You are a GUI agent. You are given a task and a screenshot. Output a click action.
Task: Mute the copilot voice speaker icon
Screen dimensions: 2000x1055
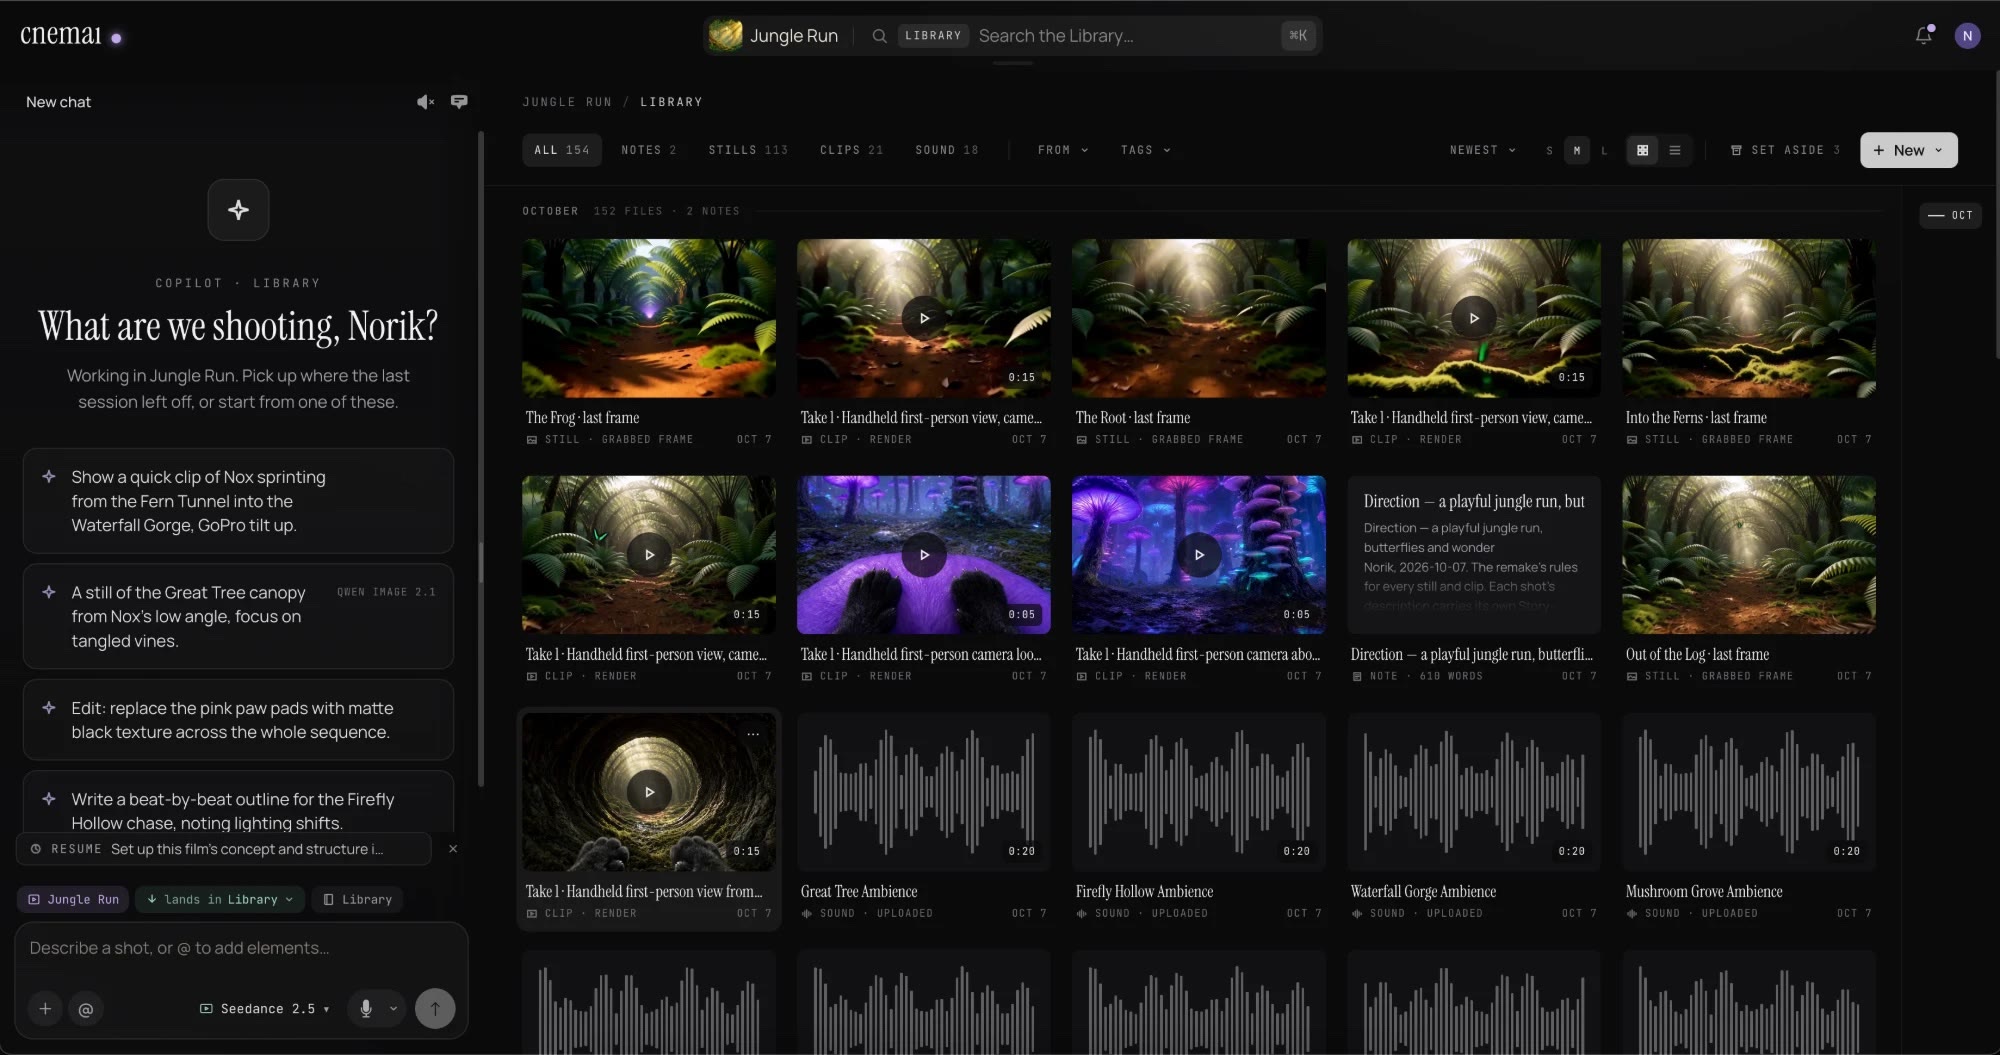coord(425,102)
